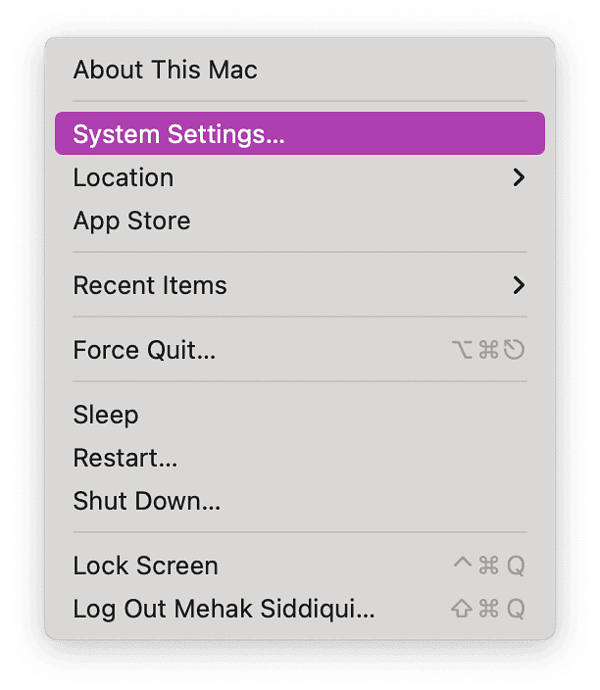
Task: Open About This Mac
Action: pos(165,70)
